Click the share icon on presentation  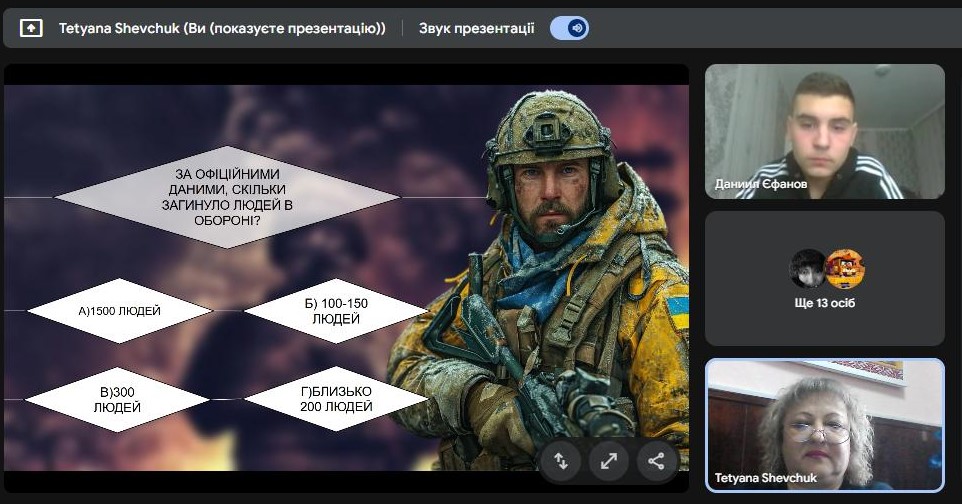click(x=656, y=460)
